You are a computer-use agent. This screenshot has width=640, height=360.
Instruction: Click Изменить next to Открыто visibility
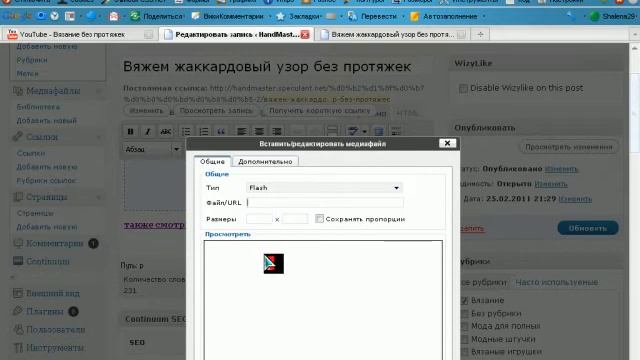tap(551, 184)
